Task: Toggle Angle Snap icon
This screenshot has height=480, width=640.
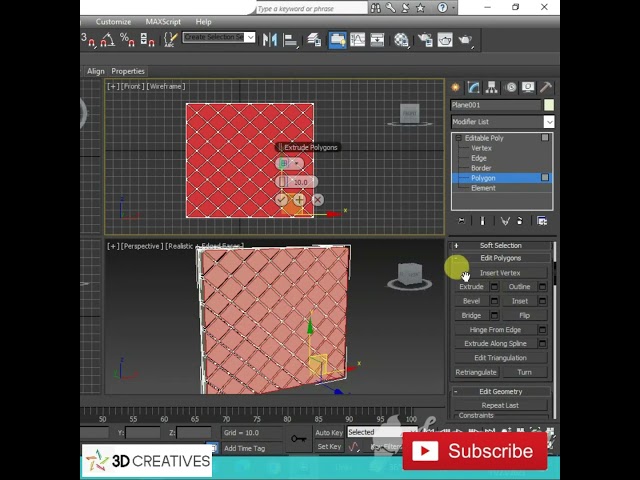Action: click(107, 40)
